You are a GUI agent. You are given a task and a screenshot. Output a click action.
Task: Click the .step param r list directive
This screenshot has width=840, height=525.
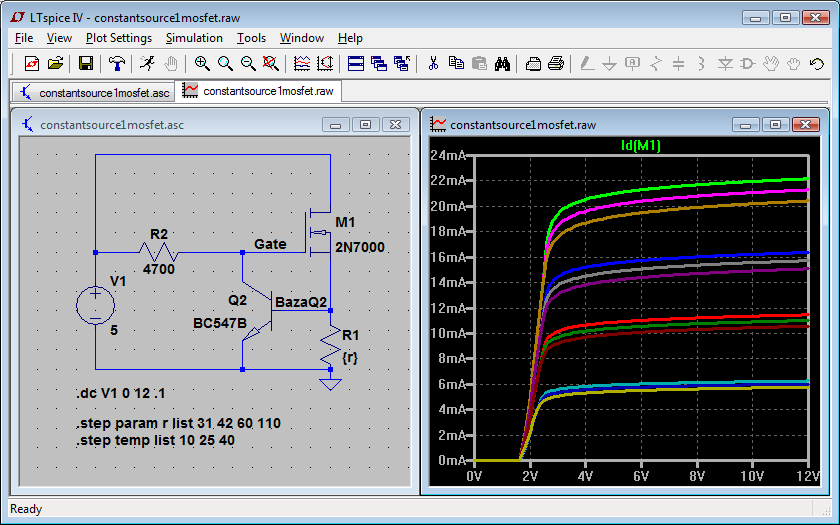178,423
